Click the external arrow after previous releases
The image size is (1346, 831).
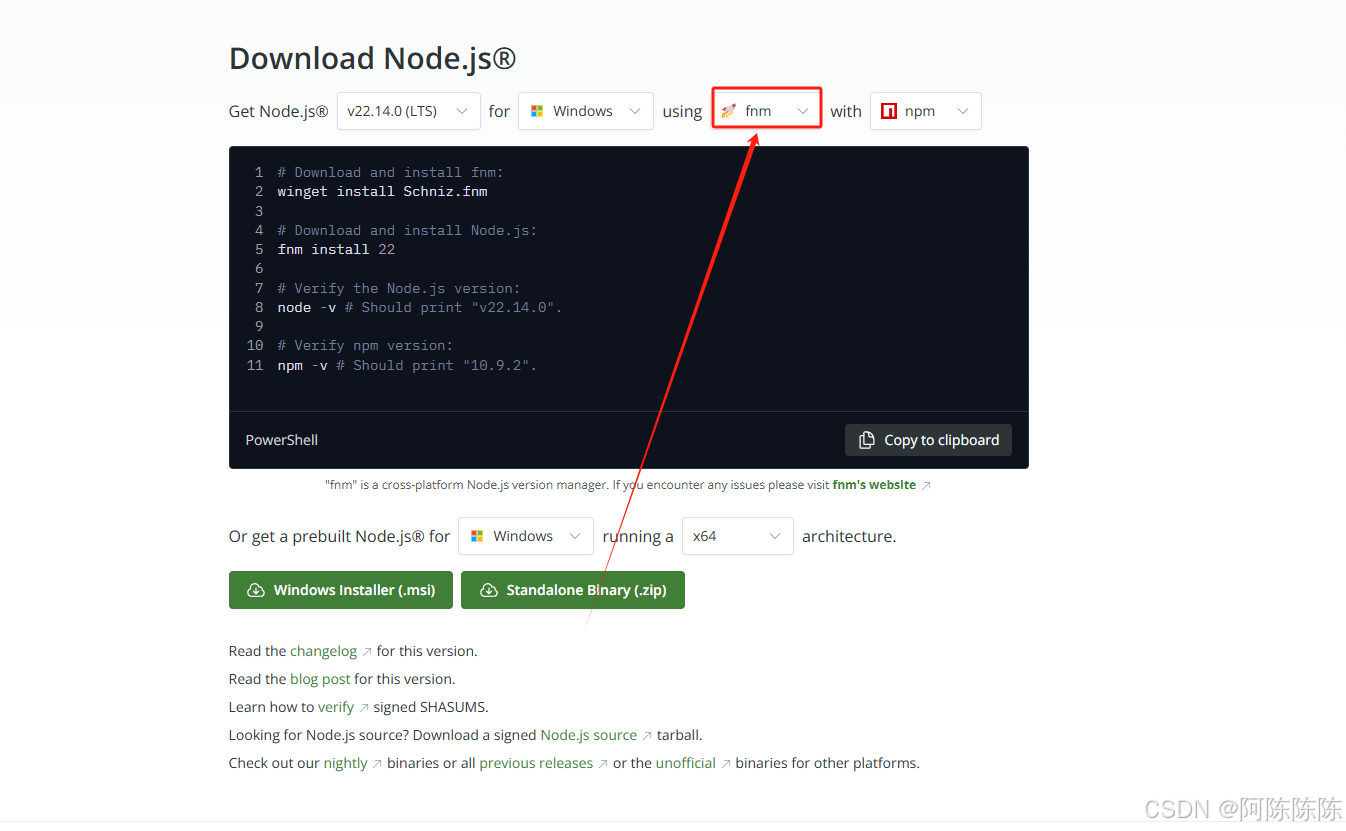pyautogui.click(x=603, y=764)
